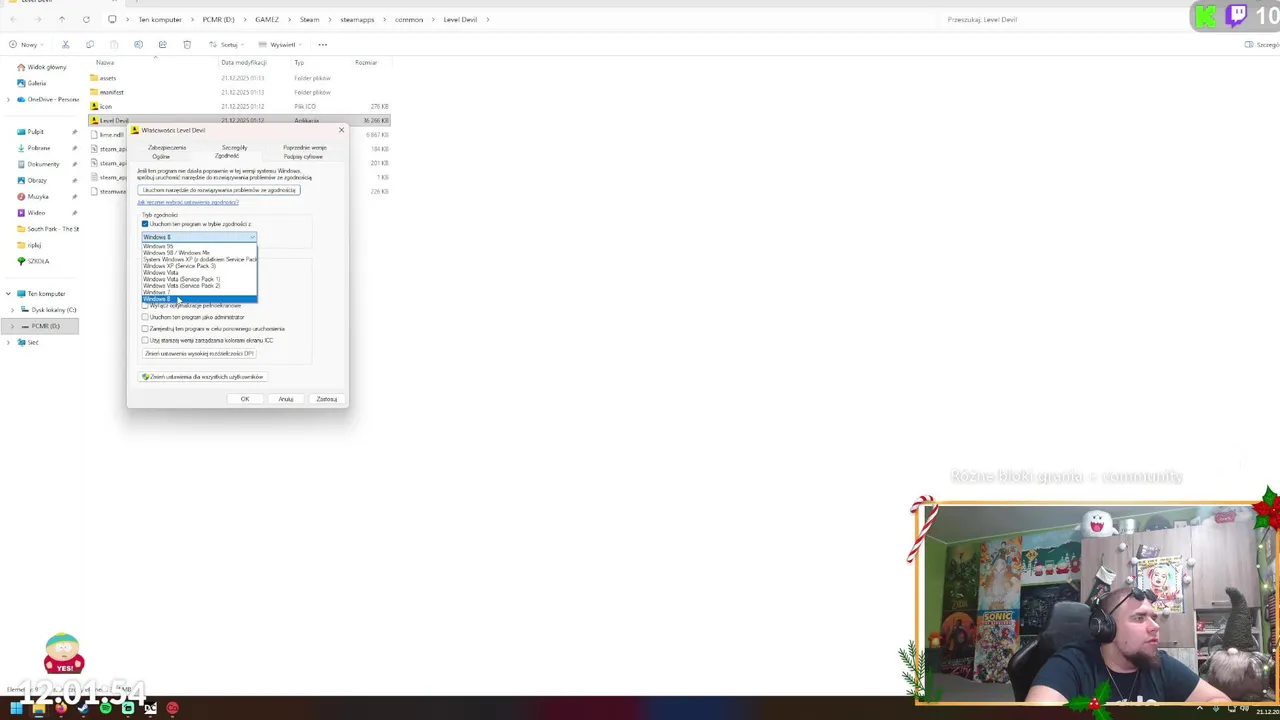Open link about choosing compatibility settings manually
Image resolution: width=1280 pixels, height=720 pixels.
point(188,202)
